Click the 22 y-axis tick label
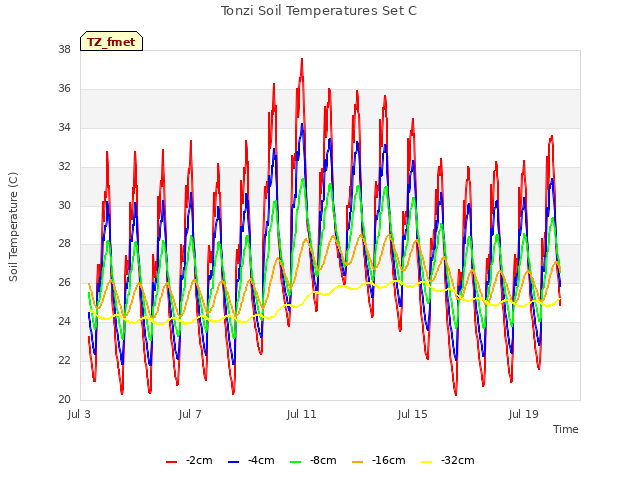Screen dimensions: 640x480 tap(64, 360)
